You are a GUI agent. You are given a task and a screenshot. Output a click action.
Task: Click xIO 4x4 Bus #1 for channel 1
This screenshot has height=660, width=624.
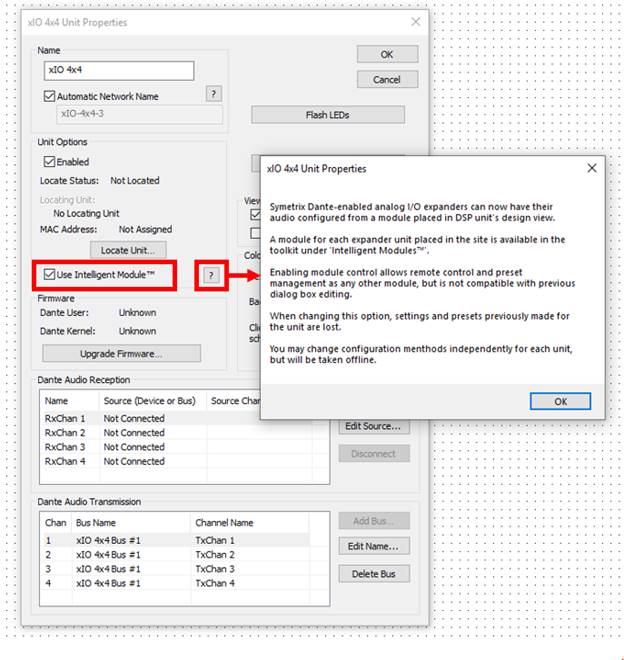[108, 540]
